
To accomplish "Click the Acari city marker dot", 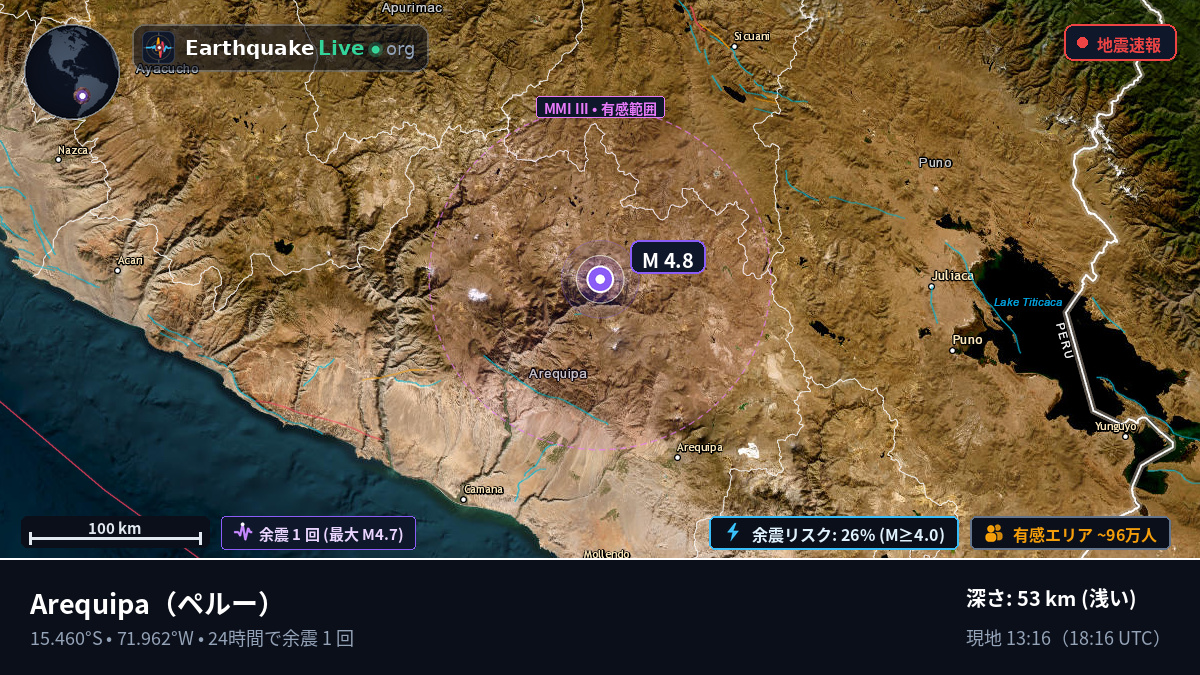I will tap(119, 270).
